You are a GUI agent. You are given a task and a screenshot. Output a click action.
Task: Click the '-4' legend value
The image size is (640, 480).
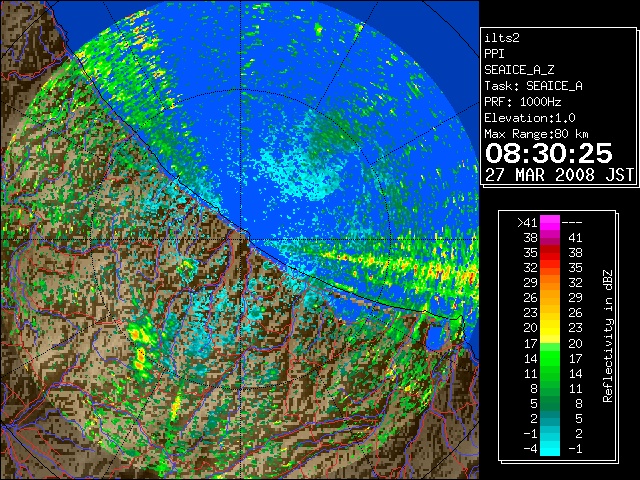click(x=531, y=448)
